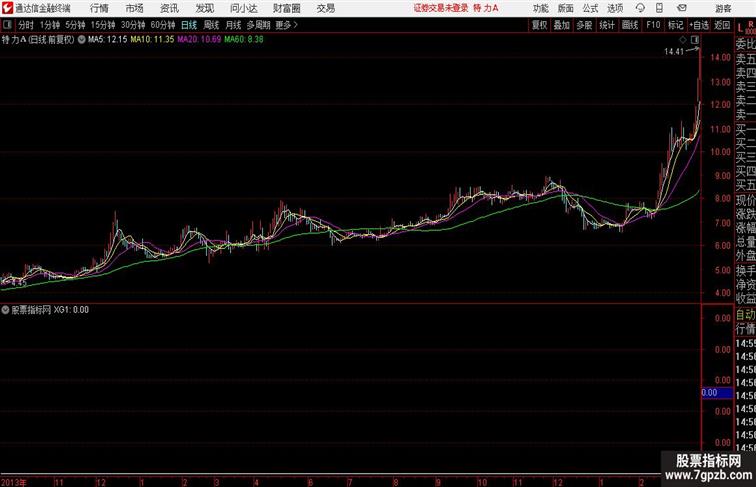Click the 返回 back button
The width and height of the screenshot is (756, 487).
coord(722,25)
